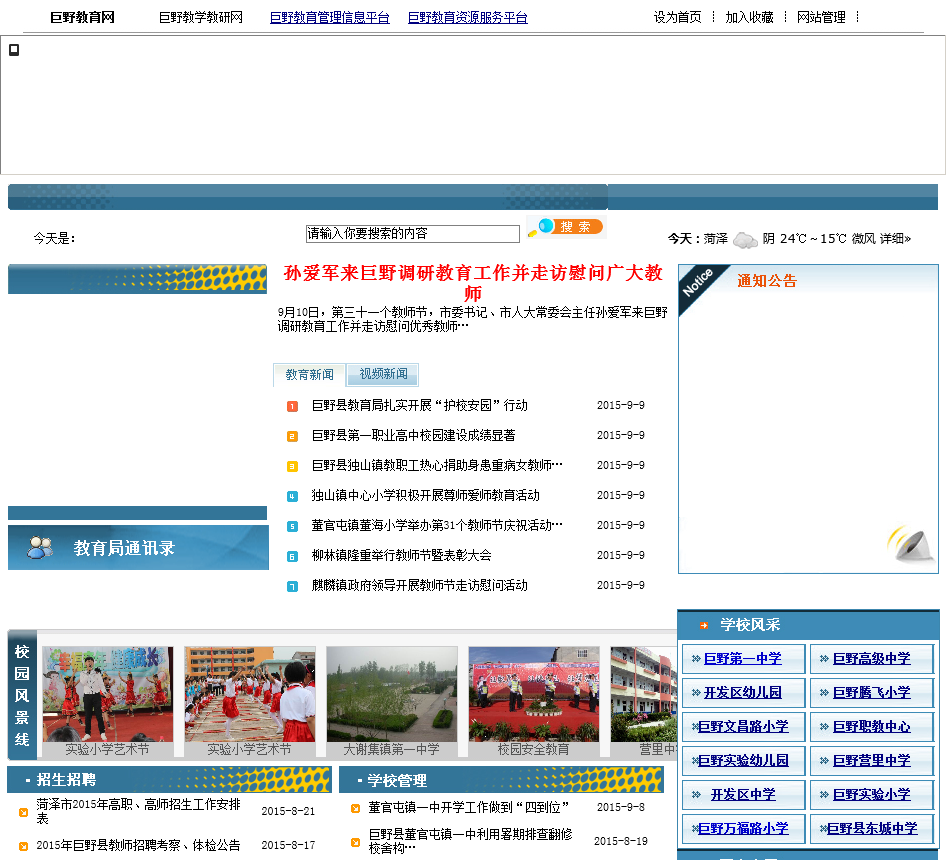Open 巨野教学教研网 in top navigation
The height and width of the screenshot is (860, 946).
coord(201,17)
